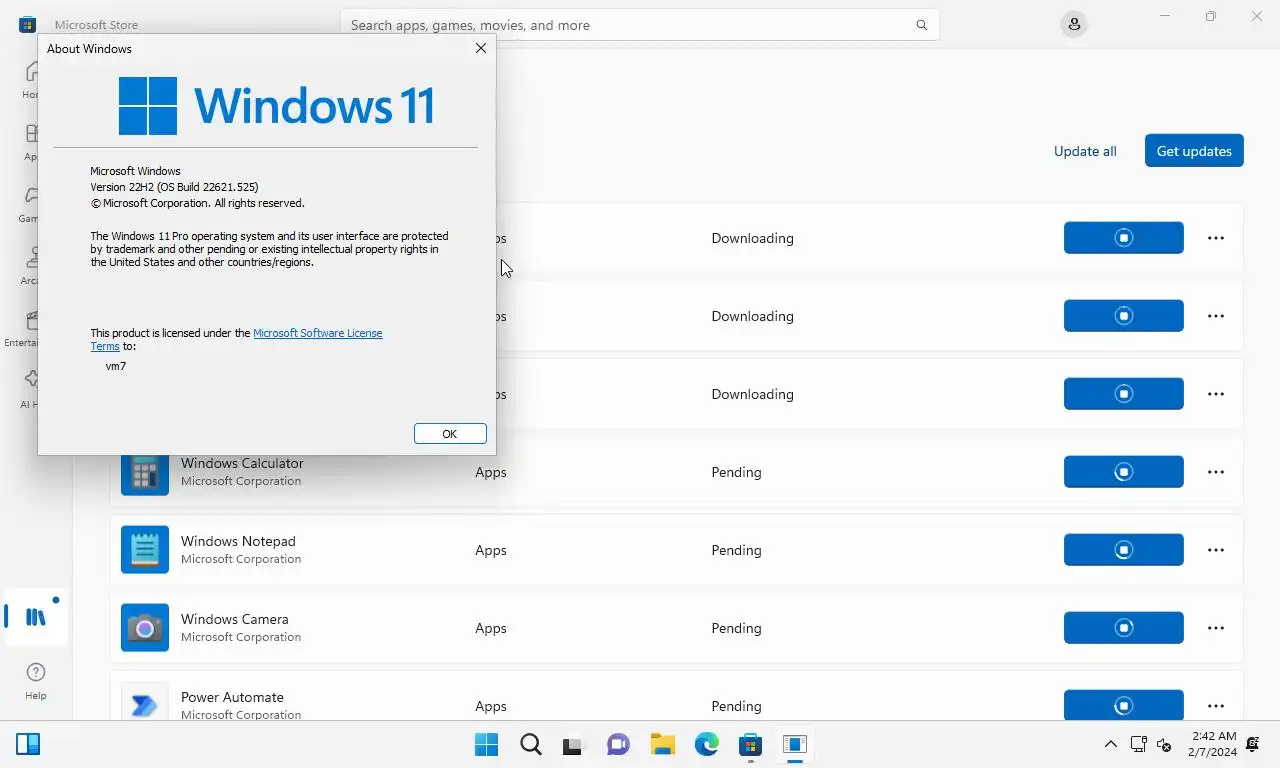This screenshot has width=1280, height=768.
Task: Open the Widgets icon on the taskbar
Action: click(28, 744)
